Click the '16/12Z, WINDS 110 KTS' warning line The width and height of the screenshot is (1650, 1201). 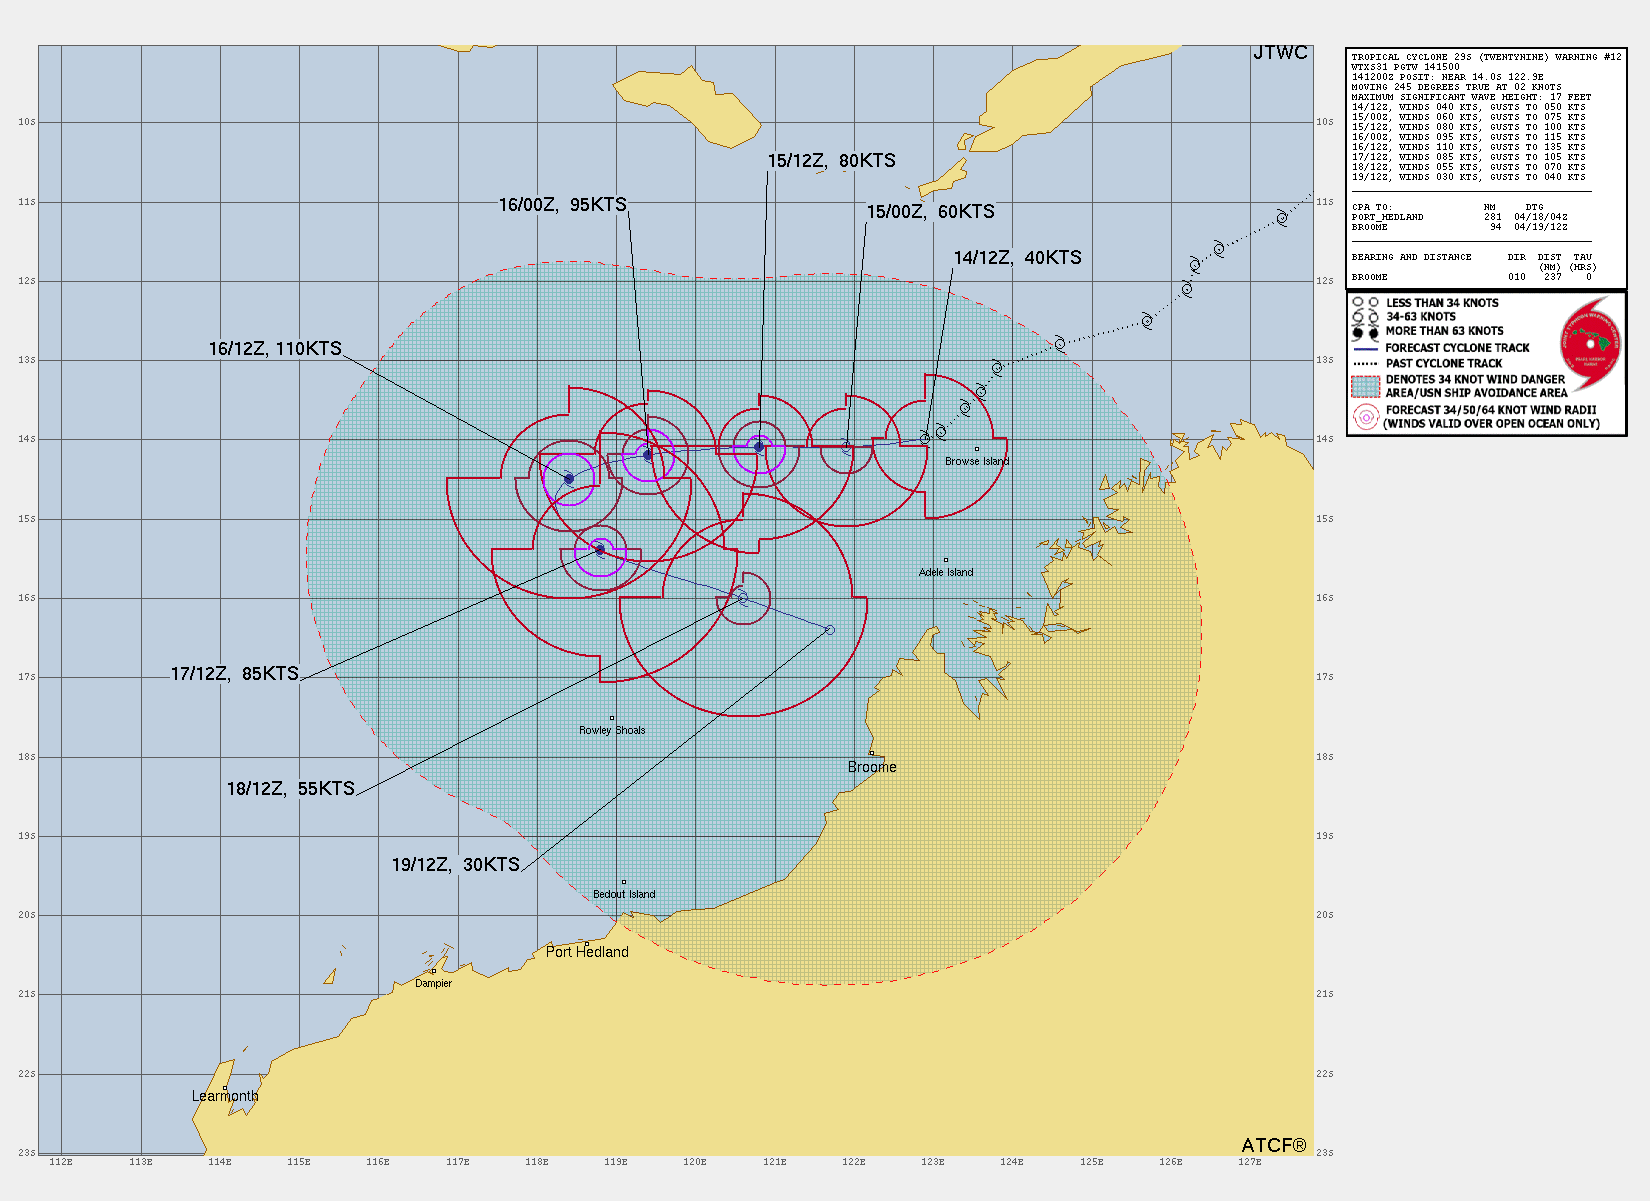(x=1468, y=147)
